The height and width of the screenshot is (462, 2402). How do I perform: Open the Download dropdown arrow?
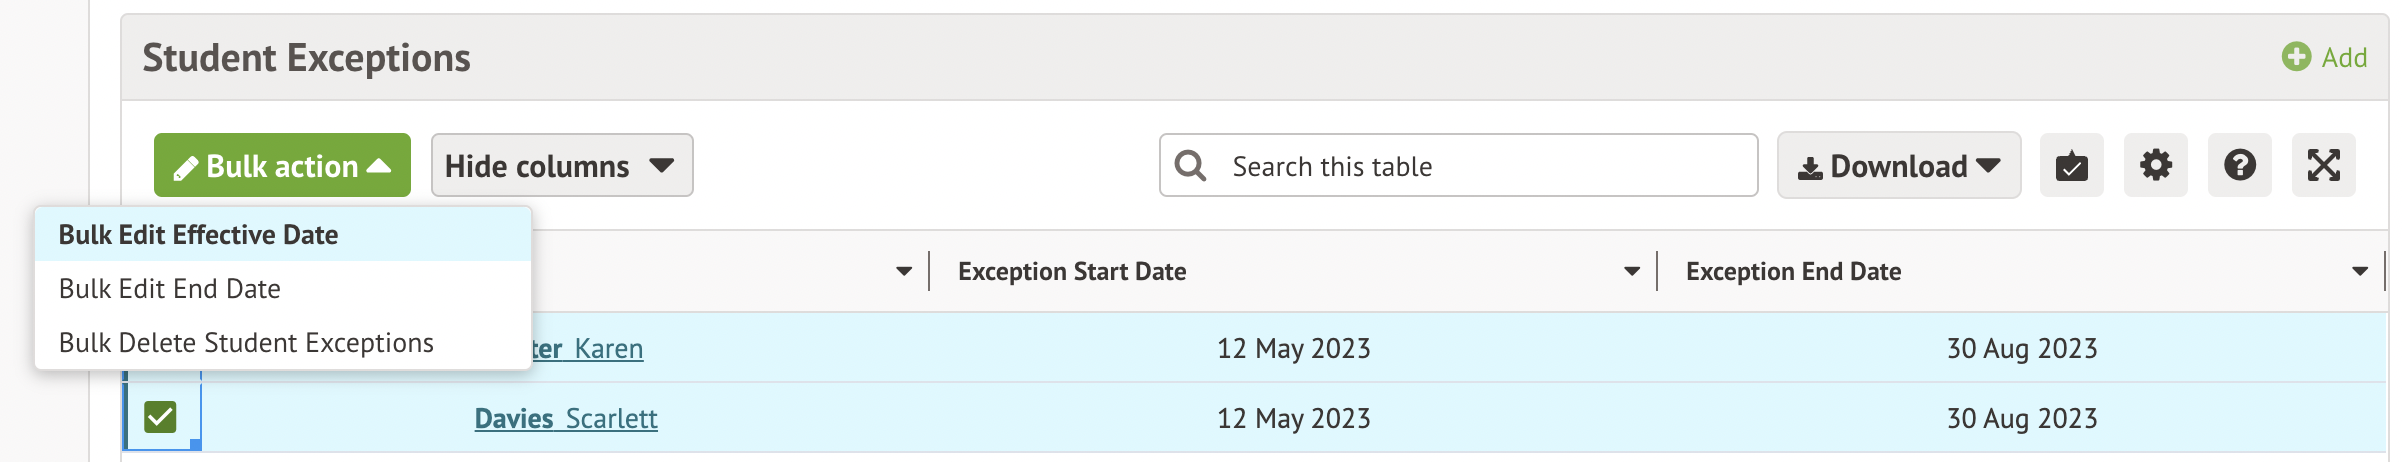[x=1988, y=166]
